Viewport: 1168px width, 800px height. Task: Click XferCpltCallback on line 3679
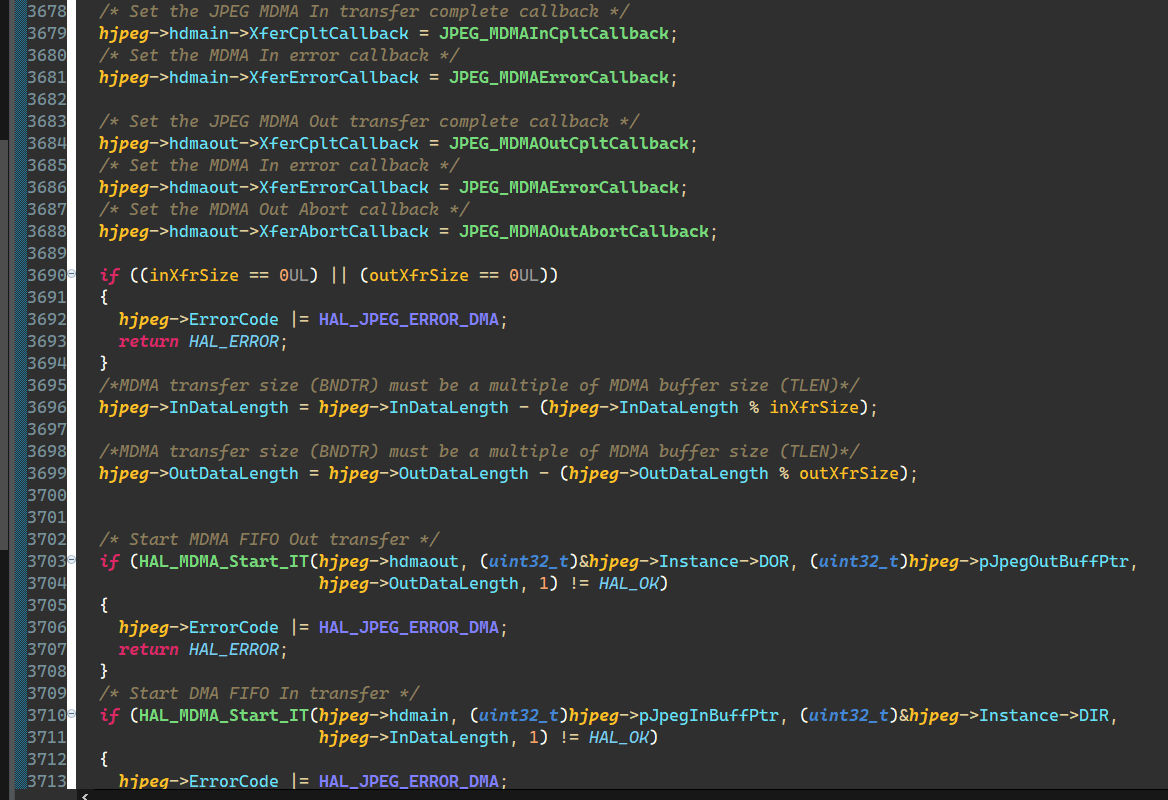[328, 34]
